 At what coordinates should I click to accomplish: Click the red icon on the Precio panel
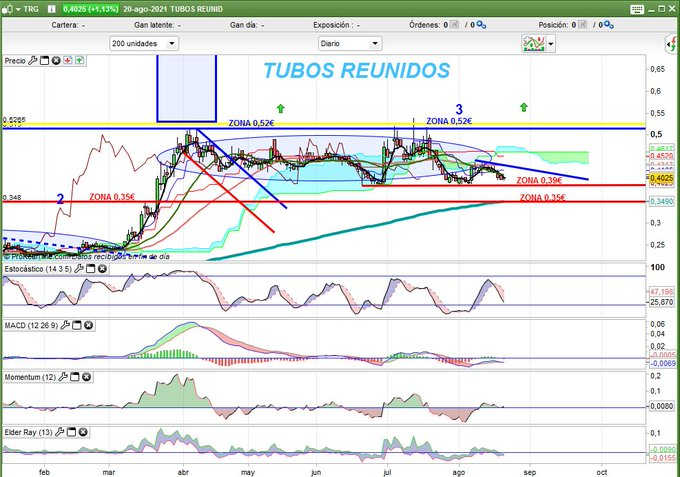[x=68, y=61]
